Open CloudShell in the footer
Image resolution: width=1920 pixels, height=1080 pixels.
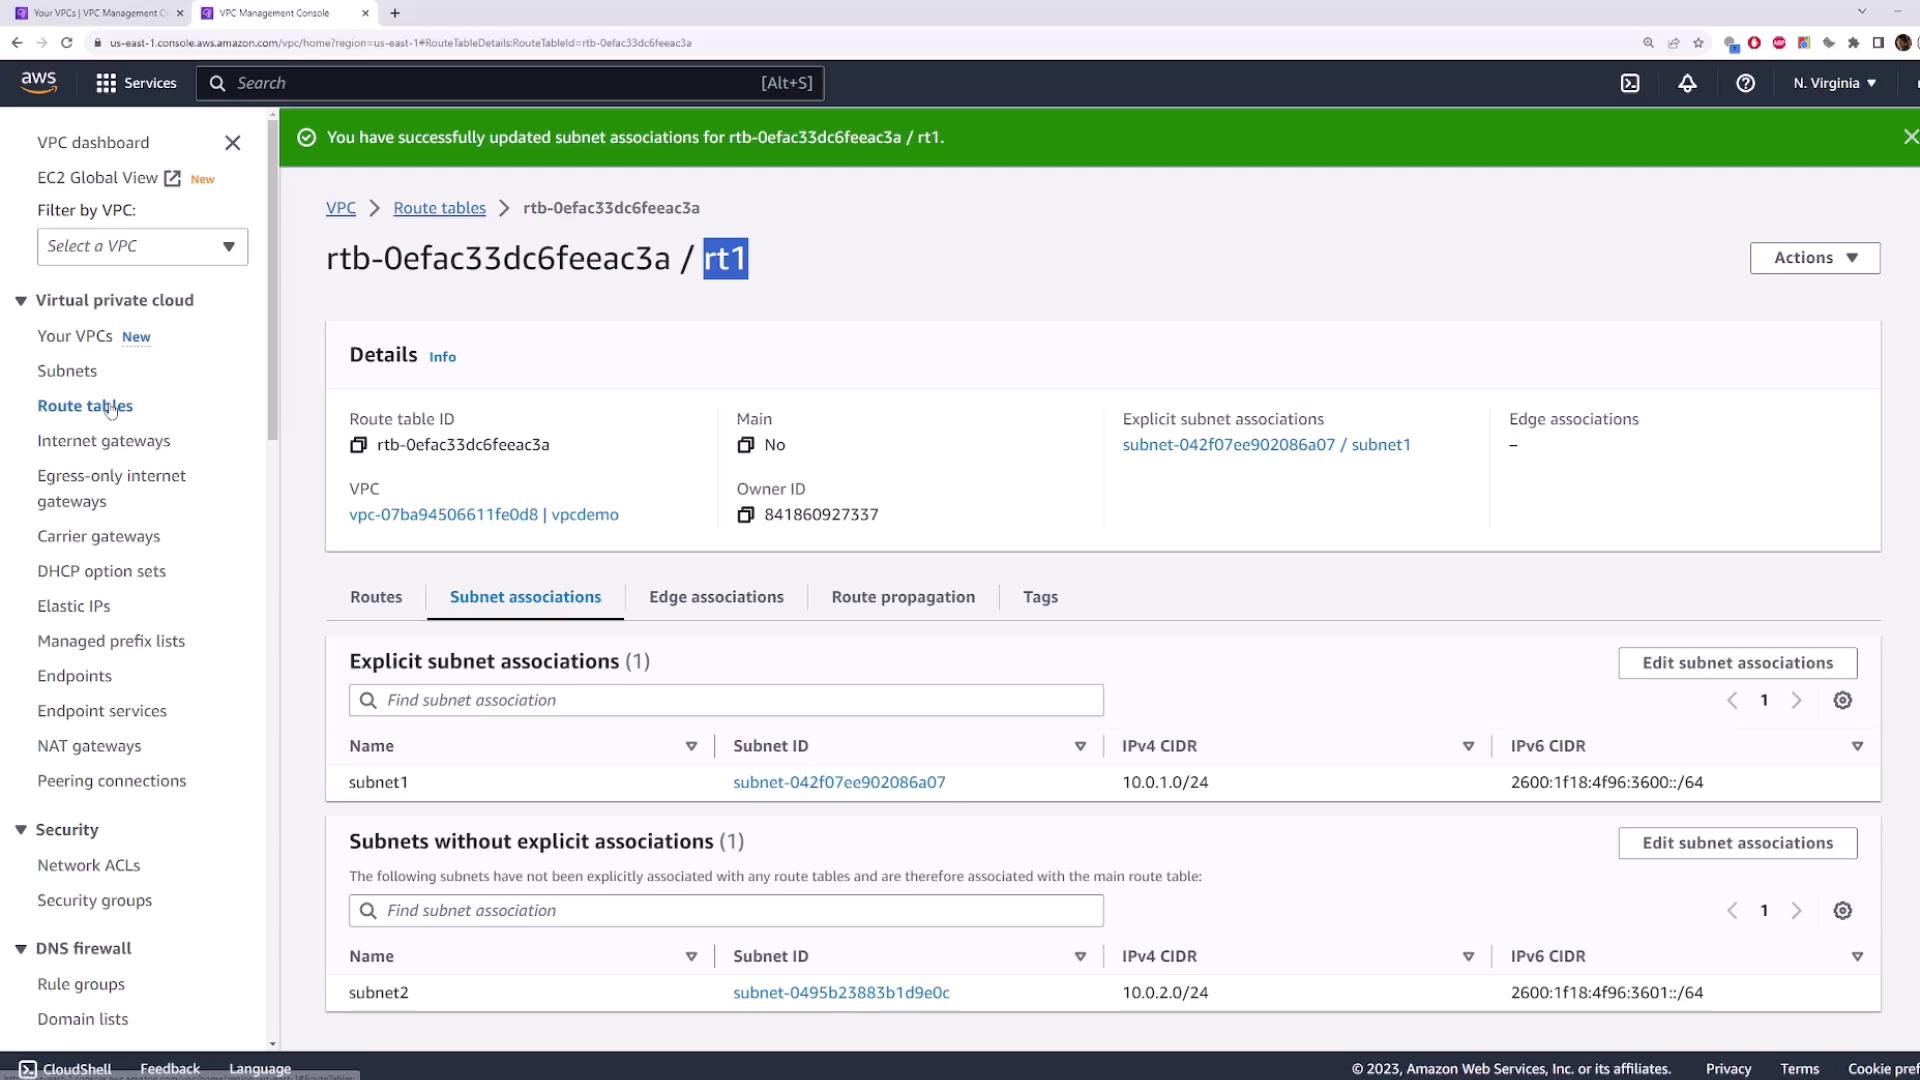pos(66,1069)
